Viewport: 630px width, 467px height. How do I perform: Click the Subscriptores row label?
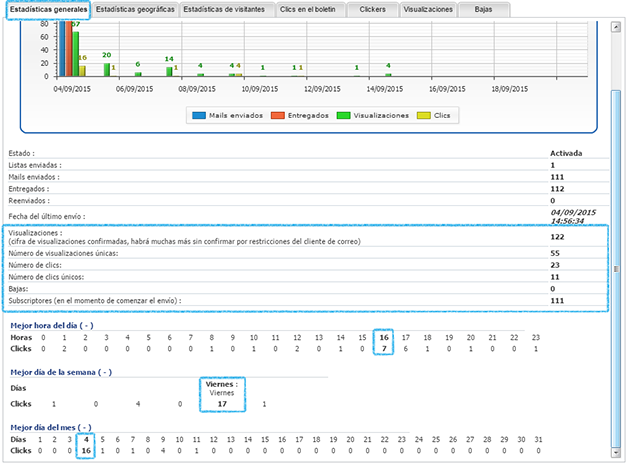point(95,301)
